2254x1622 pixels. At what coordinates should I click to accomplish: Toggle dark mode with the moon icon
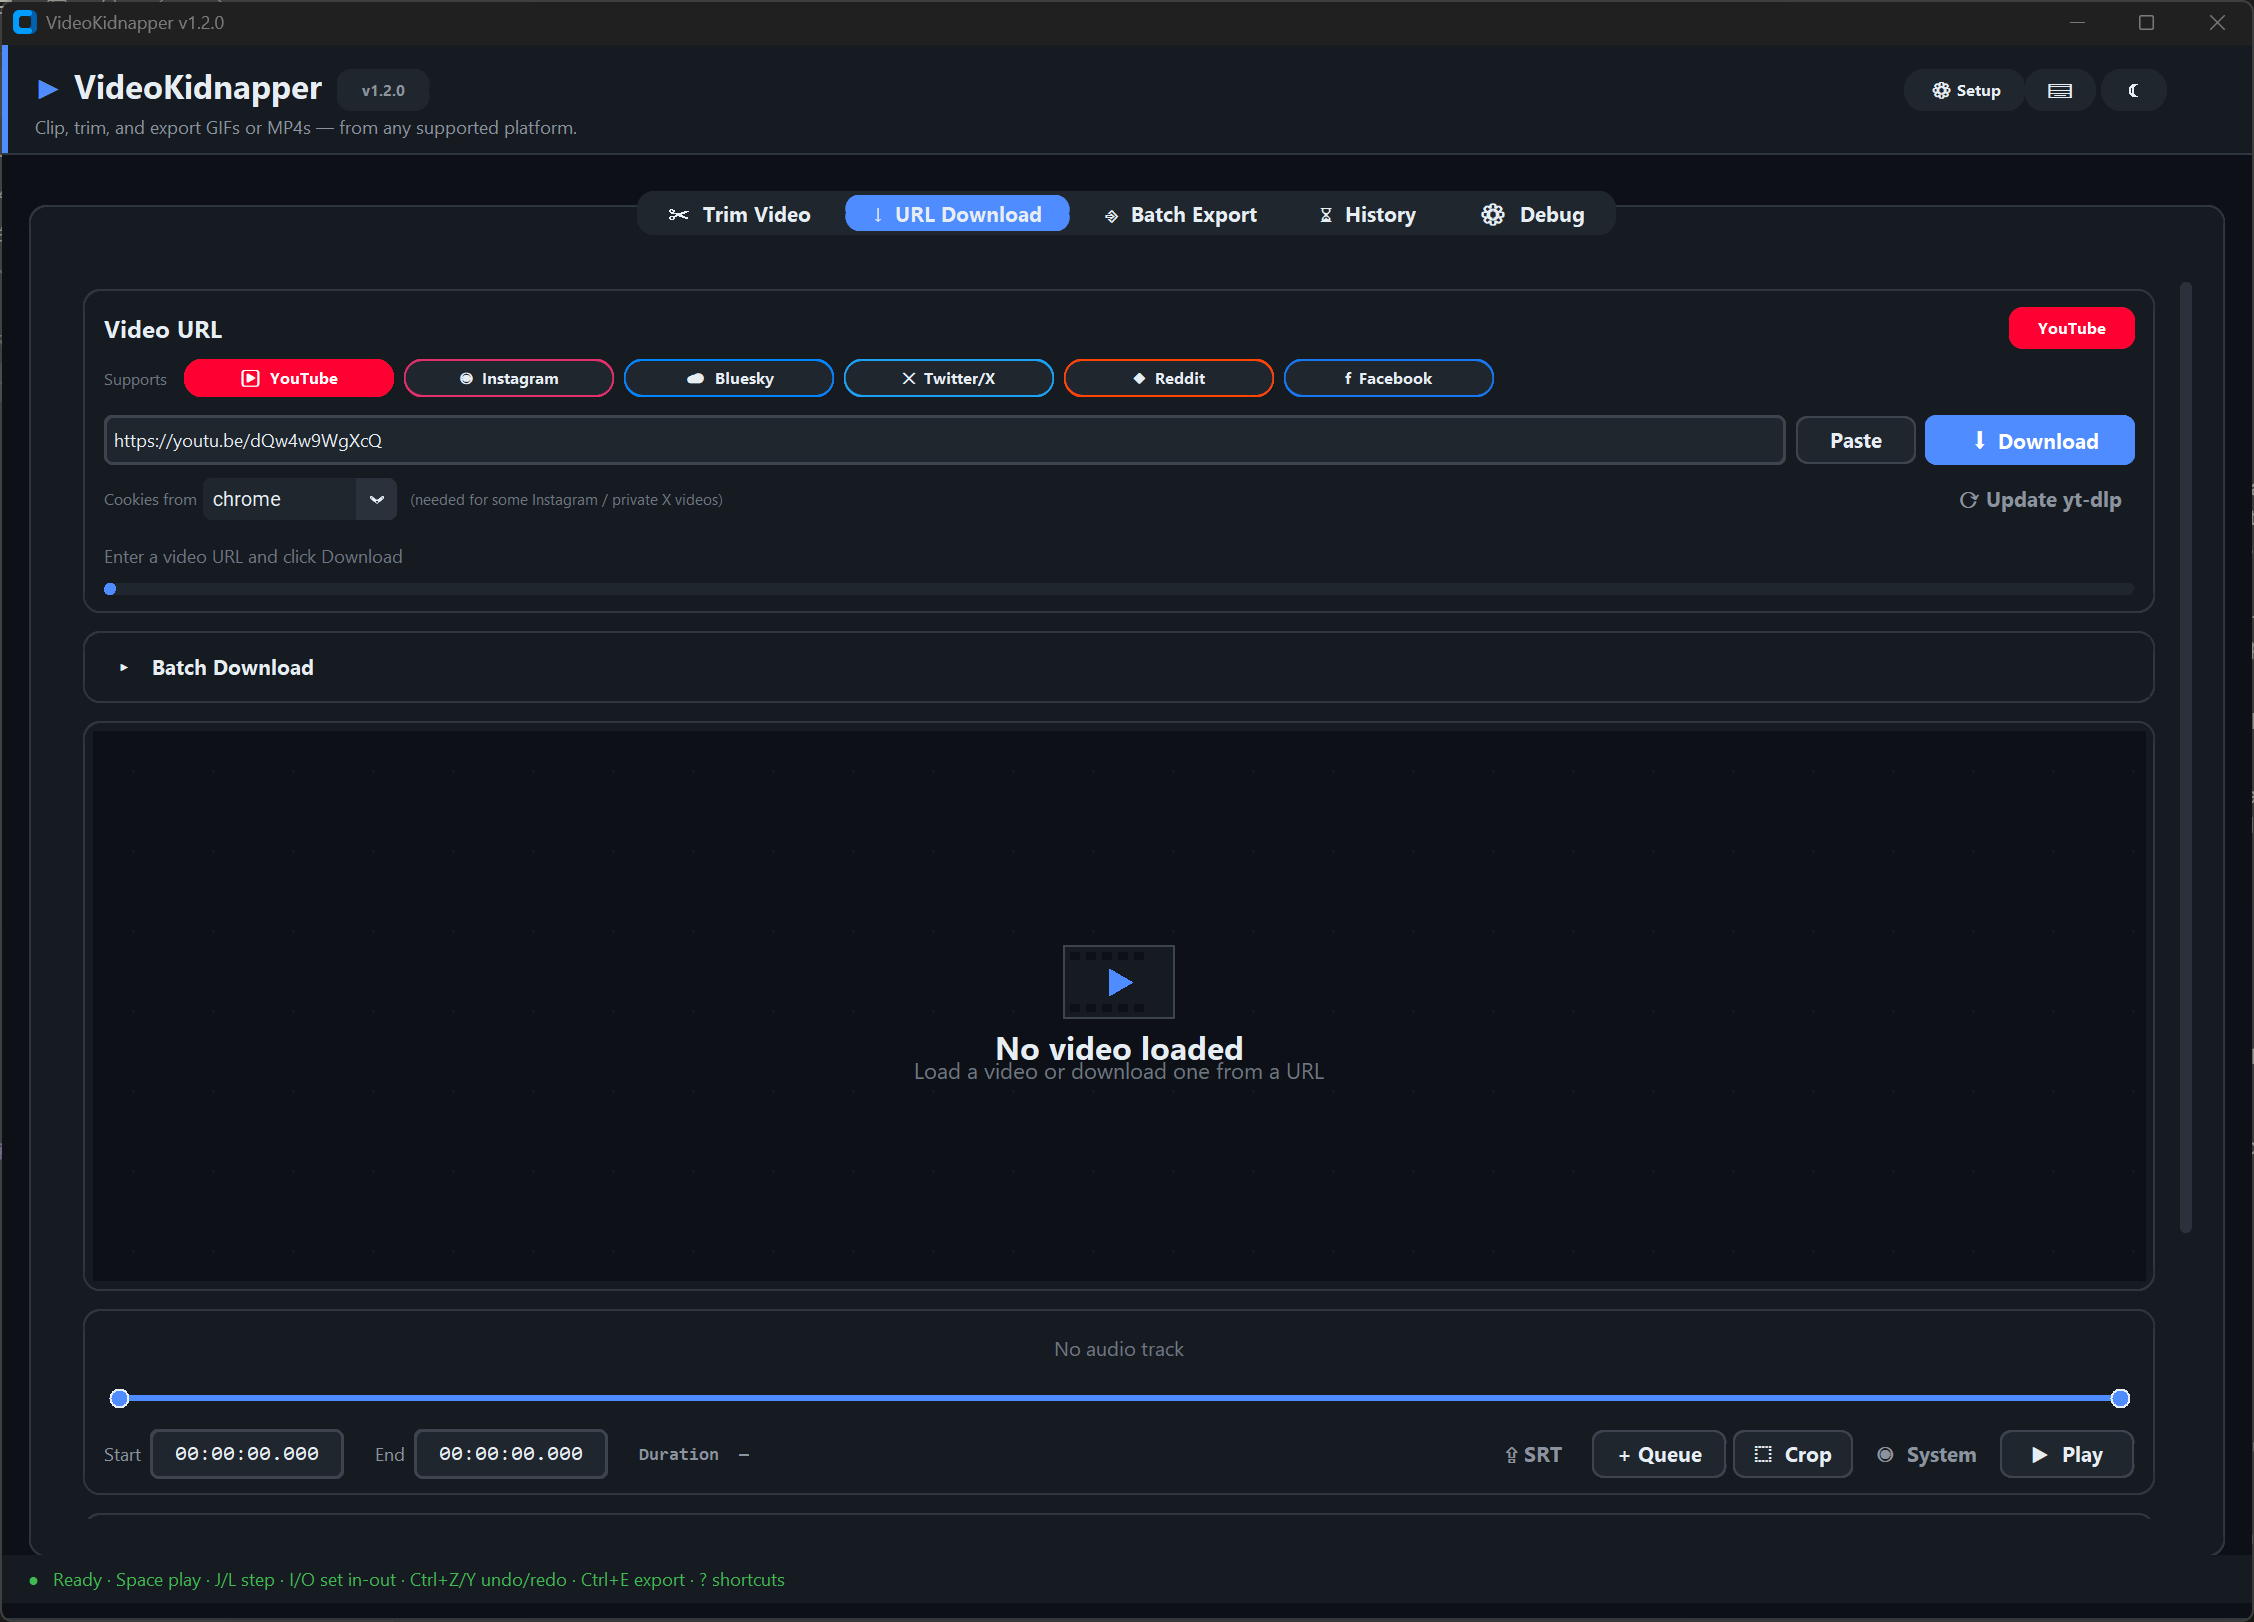(x=2133, y=90)
